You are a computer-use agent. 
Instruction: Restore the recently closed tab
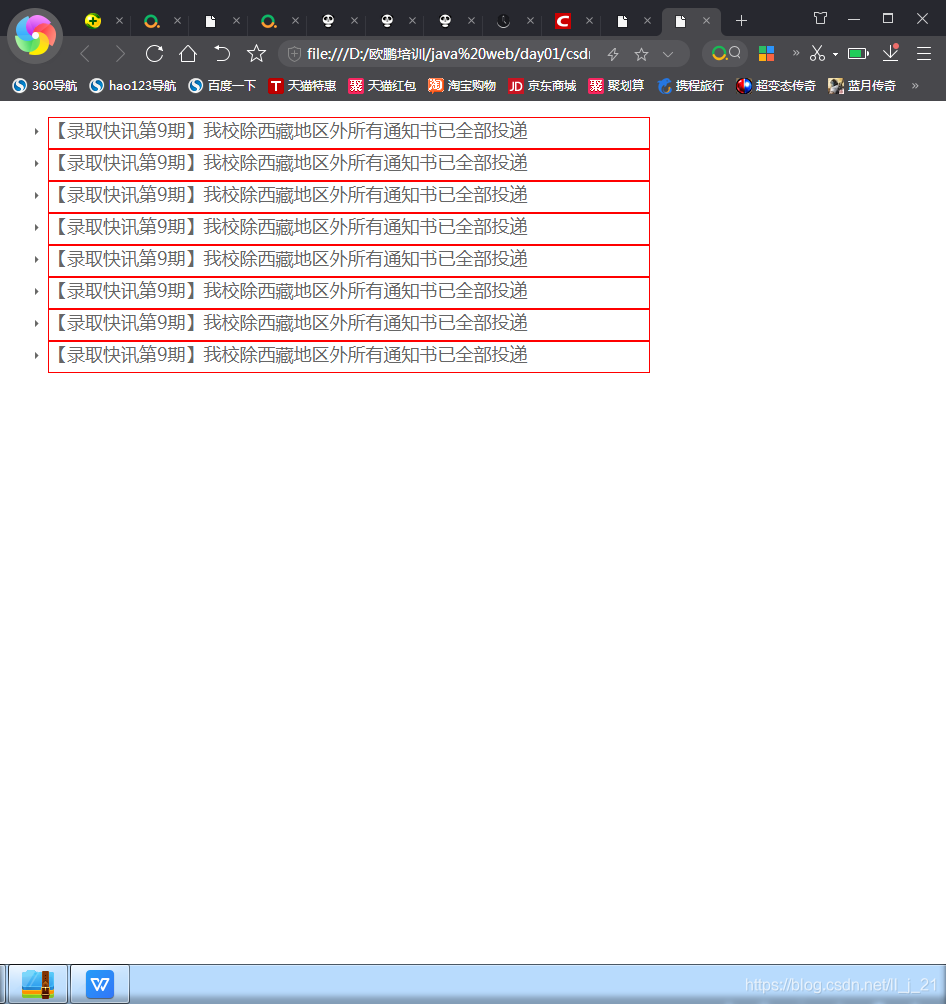click(x=222, y=54)
